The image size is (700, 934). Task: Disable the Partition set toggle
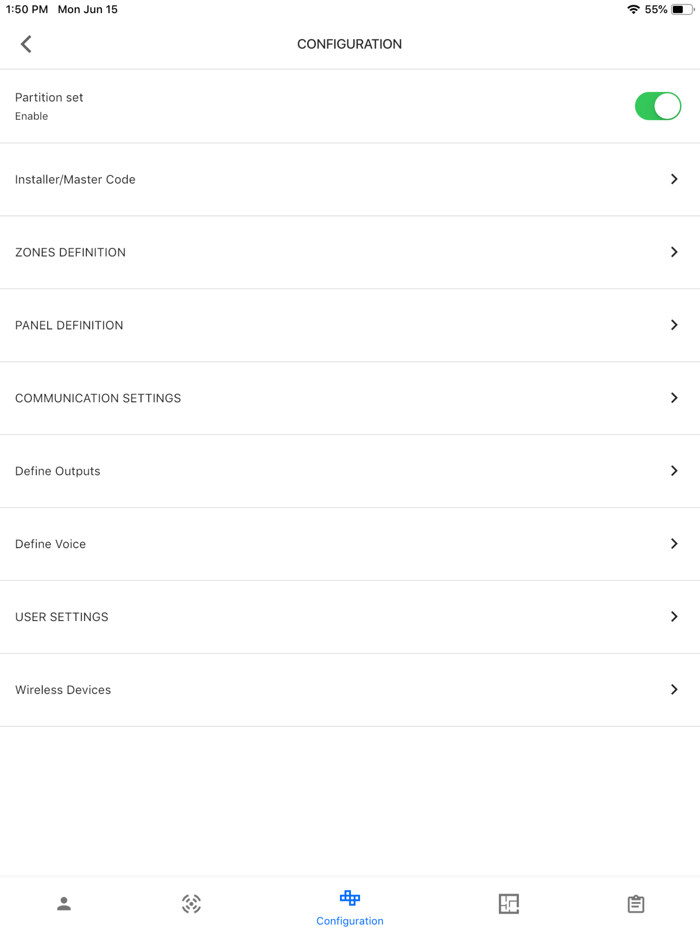tap(657, 106)
